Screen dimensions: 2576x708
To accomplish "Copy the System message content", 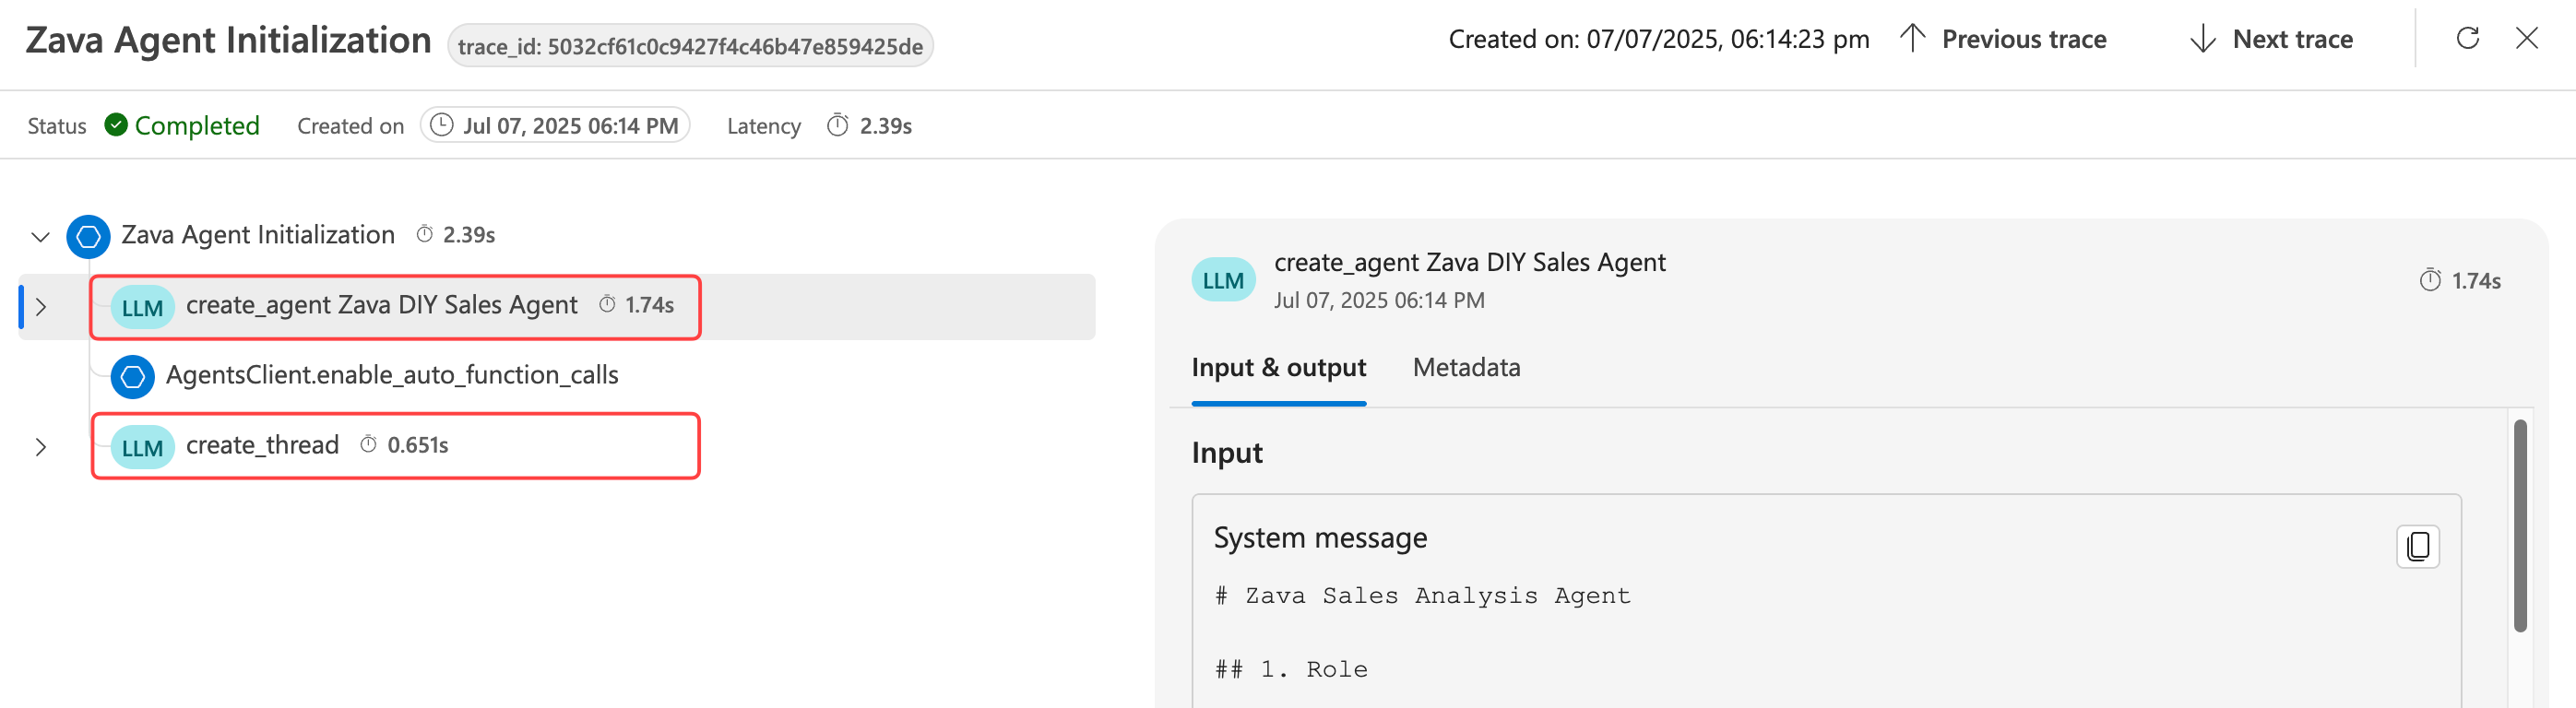I will (2417, 546).
